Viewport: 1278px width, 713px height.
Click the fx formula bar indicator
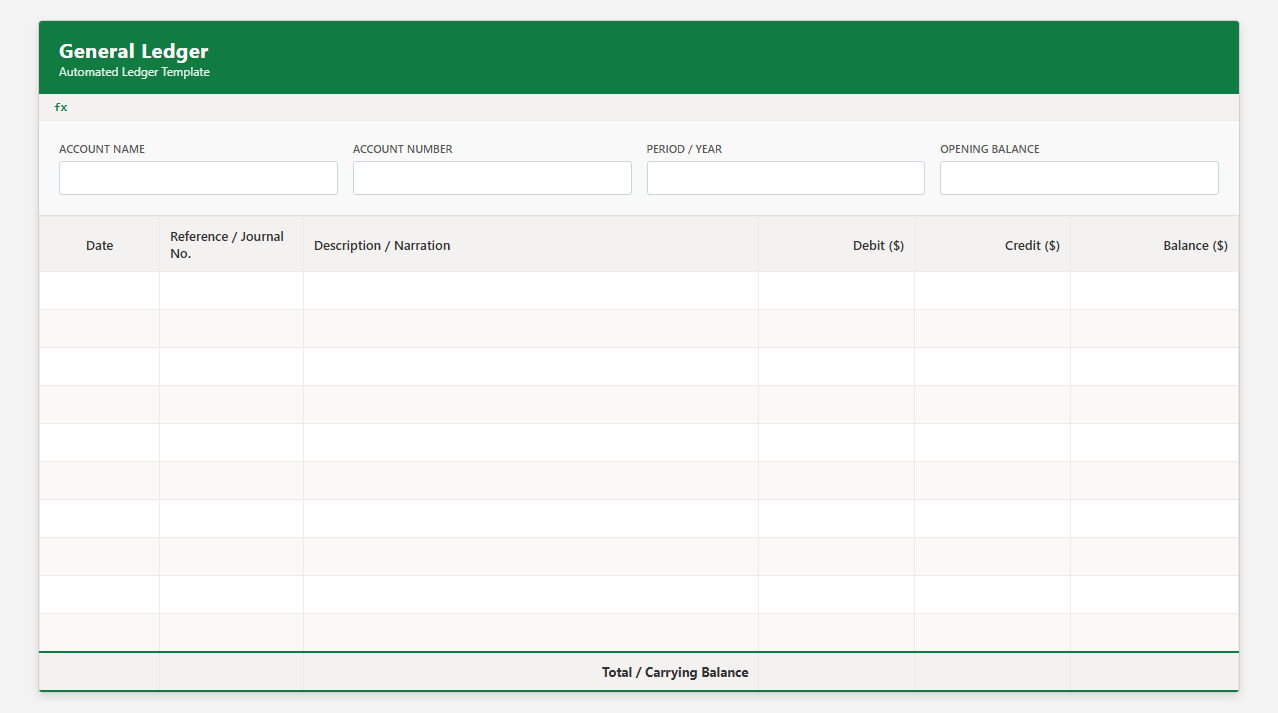[61, 107]
